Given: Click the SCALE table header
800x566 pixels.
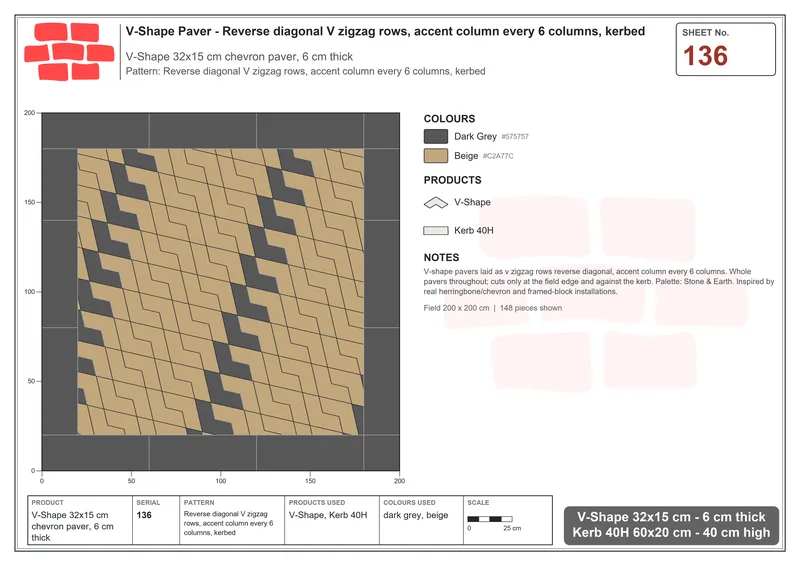Looking at the screenshot, I should (478, 503).
